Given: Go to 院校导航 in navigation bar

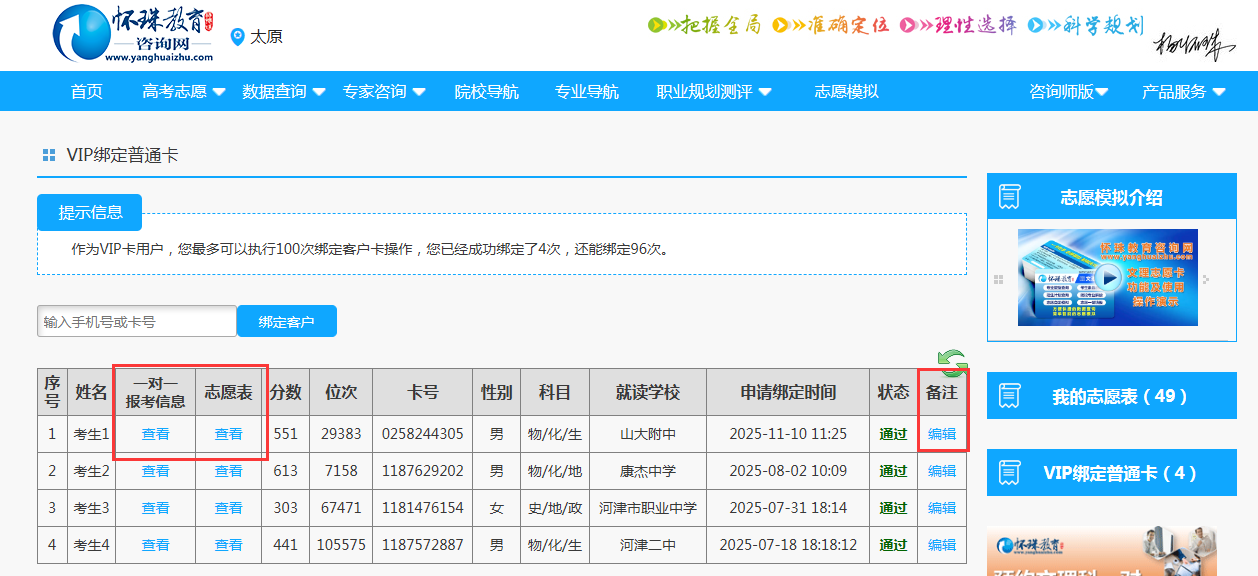Looking at the screenshot, I should click(486, 92).
